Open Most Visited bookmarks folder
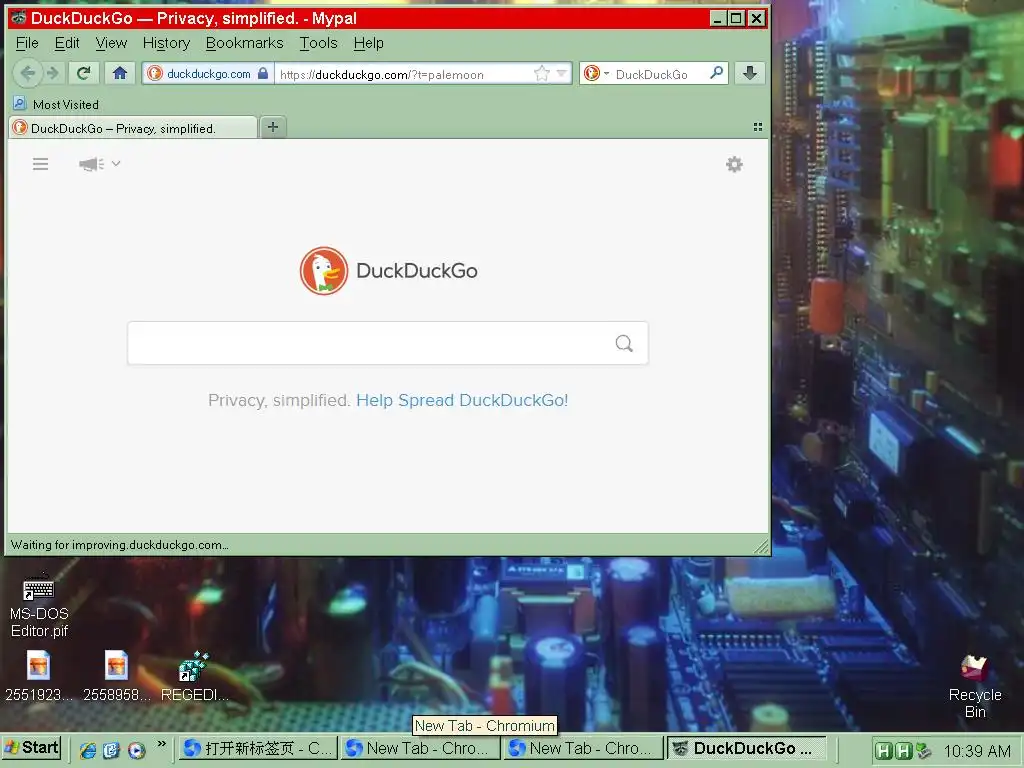The width and height of the screenshot is (1024, 768). [x=56, y=104]
